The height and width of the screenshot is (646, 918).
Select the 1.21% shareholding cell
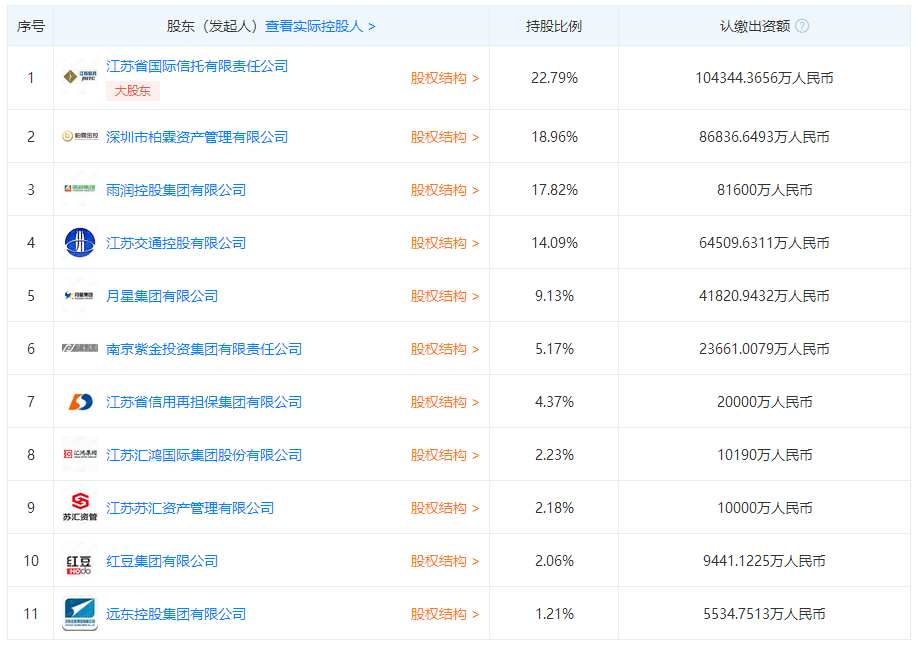pos(554,614)
